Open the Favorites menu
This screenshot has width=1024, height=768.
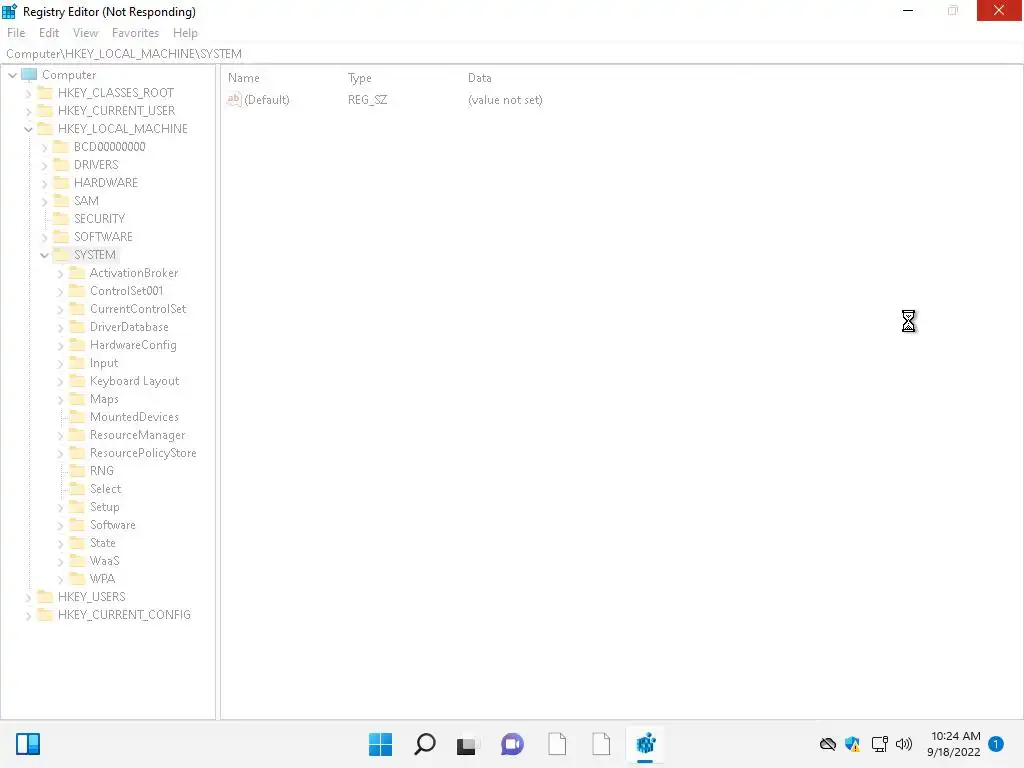coord(135,33)
